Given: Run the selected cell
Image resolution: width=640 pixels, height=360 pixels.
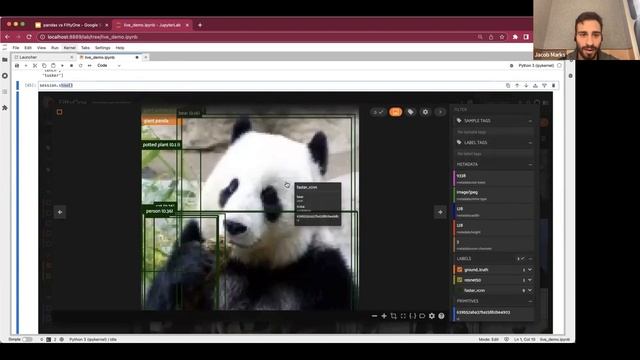Looking at the screenshot, I should 62,65.
